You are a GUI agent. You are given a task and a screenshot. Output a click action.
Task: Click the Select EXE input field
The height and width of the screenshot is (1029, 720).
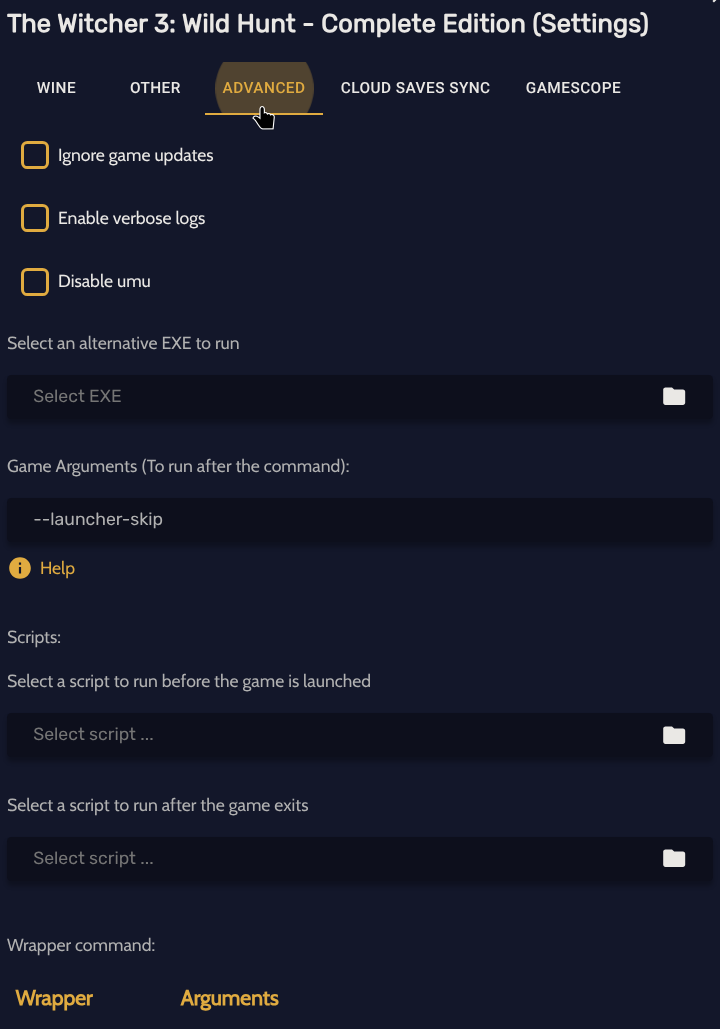330,397
